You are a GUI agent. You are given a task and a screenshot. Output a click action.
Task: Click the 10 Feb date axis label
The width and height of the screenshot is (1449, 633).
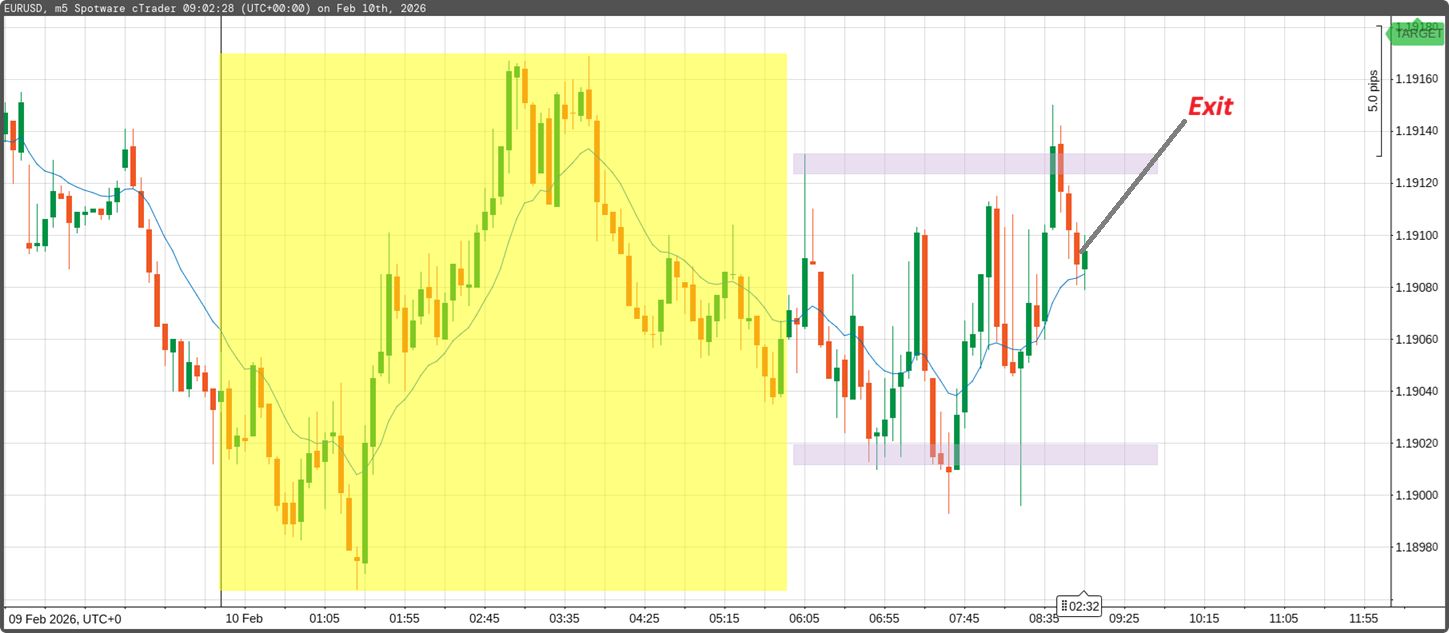click(244, 619)
